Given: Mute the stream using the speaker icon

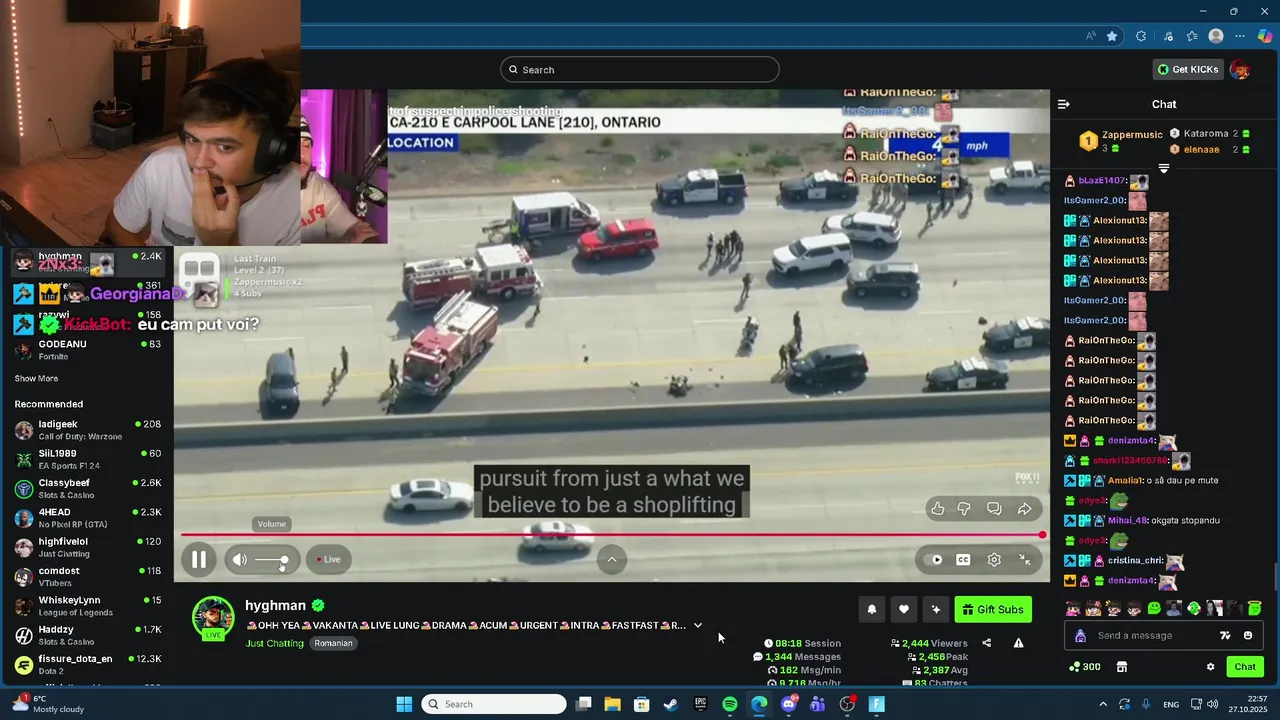Looking at the screenshot, I should [x=239, y=560].
